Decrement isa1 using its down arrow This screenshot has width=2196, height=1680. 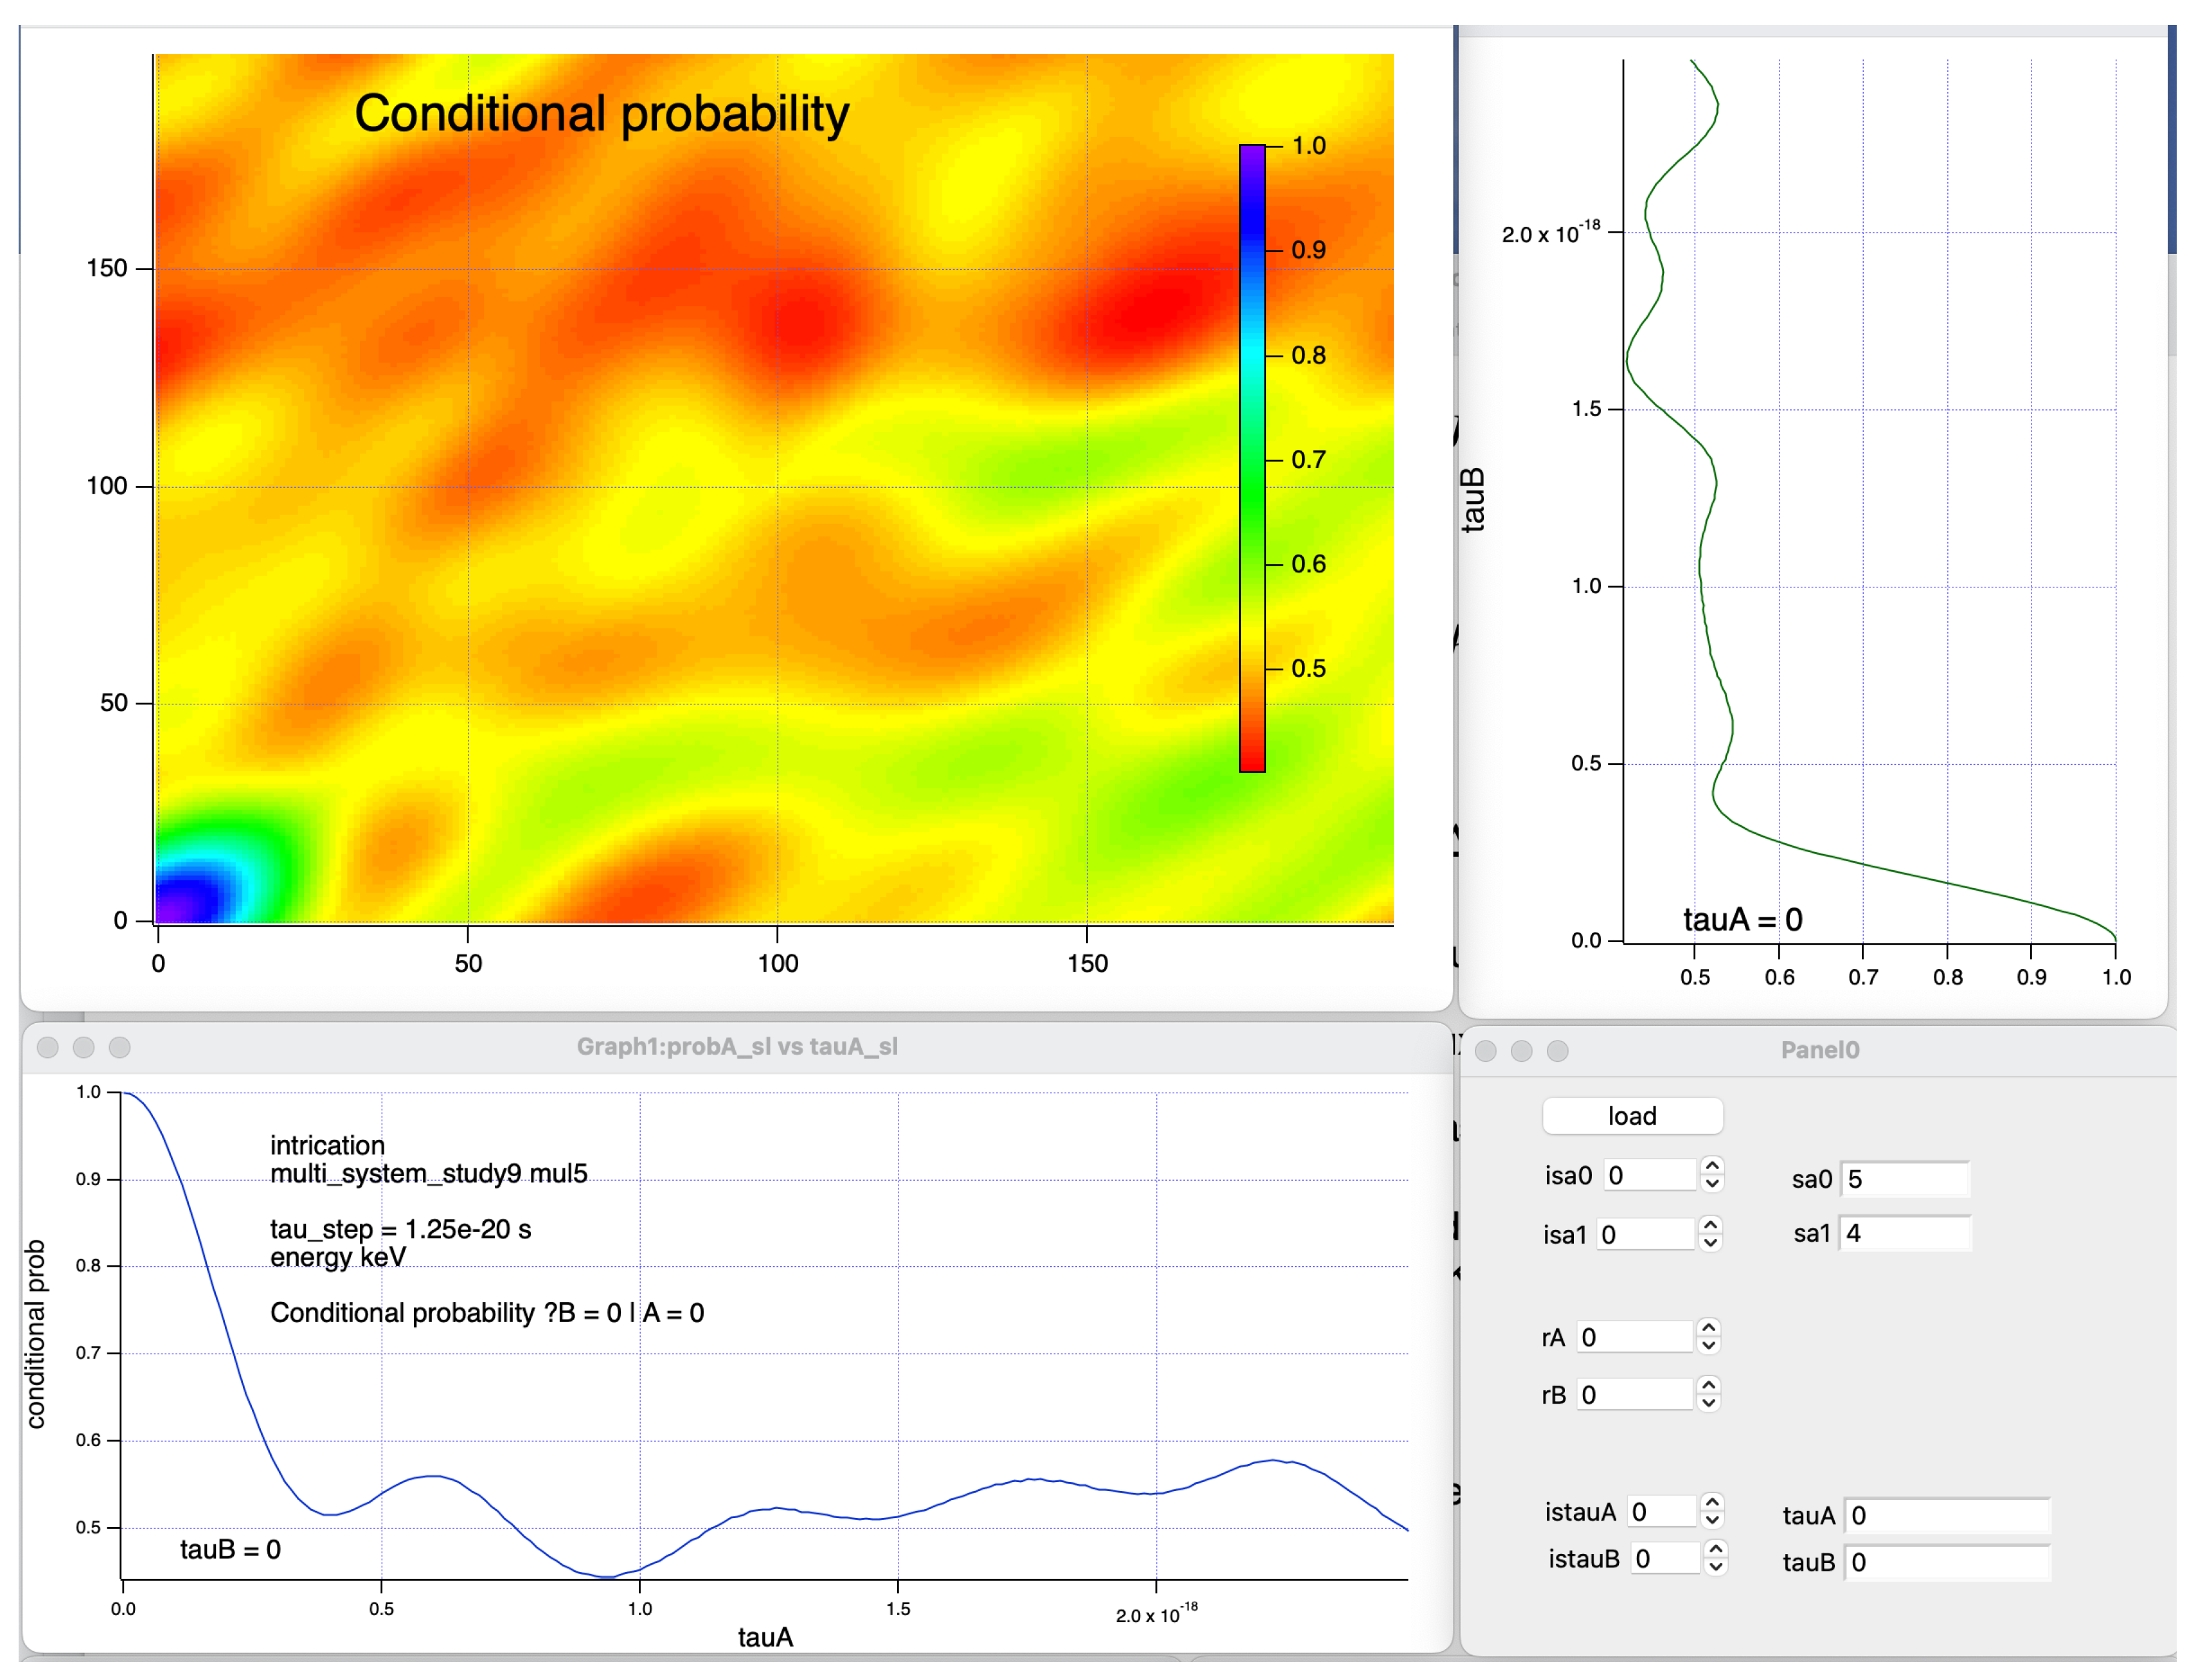(1710, 1243)
